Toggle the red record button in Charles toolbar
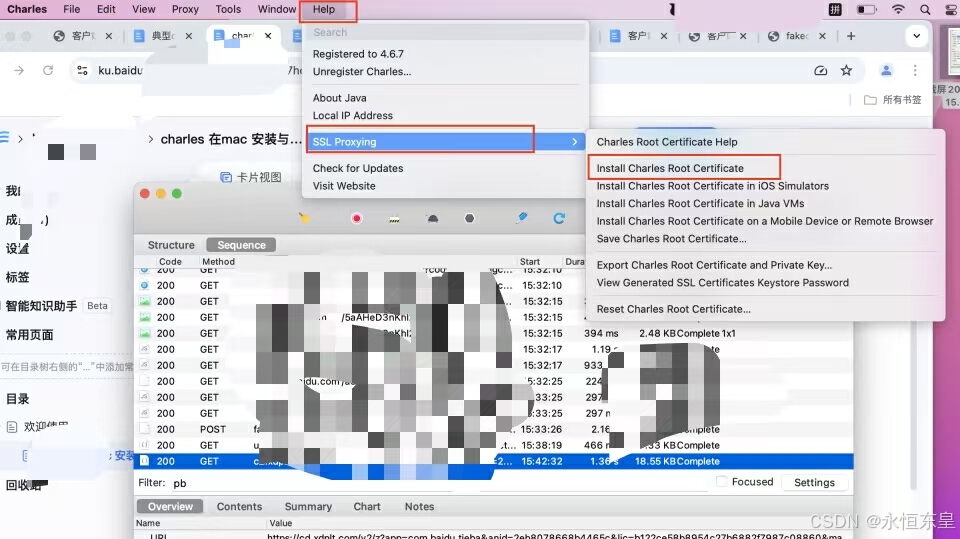This screenshot has height=539, width=960. (x=357, y=218)
